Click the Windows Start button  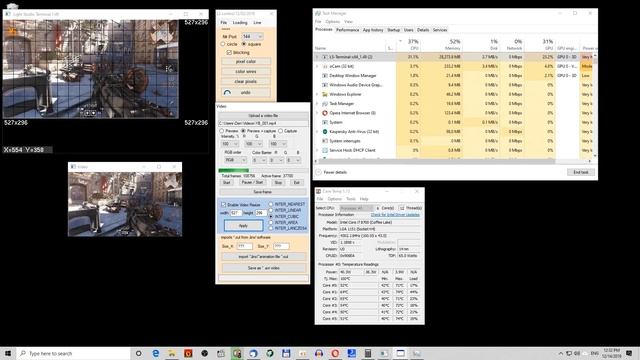(8, 353)
